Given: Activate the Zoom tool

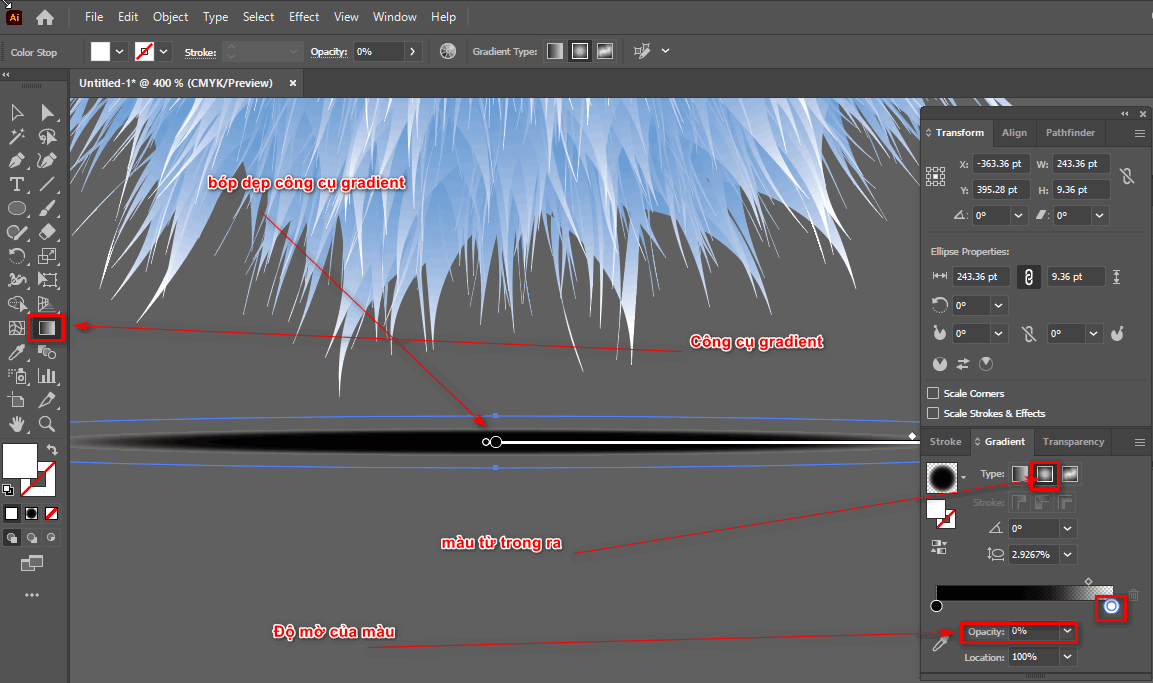Looking at the screenshot, I should pos(47,424).
